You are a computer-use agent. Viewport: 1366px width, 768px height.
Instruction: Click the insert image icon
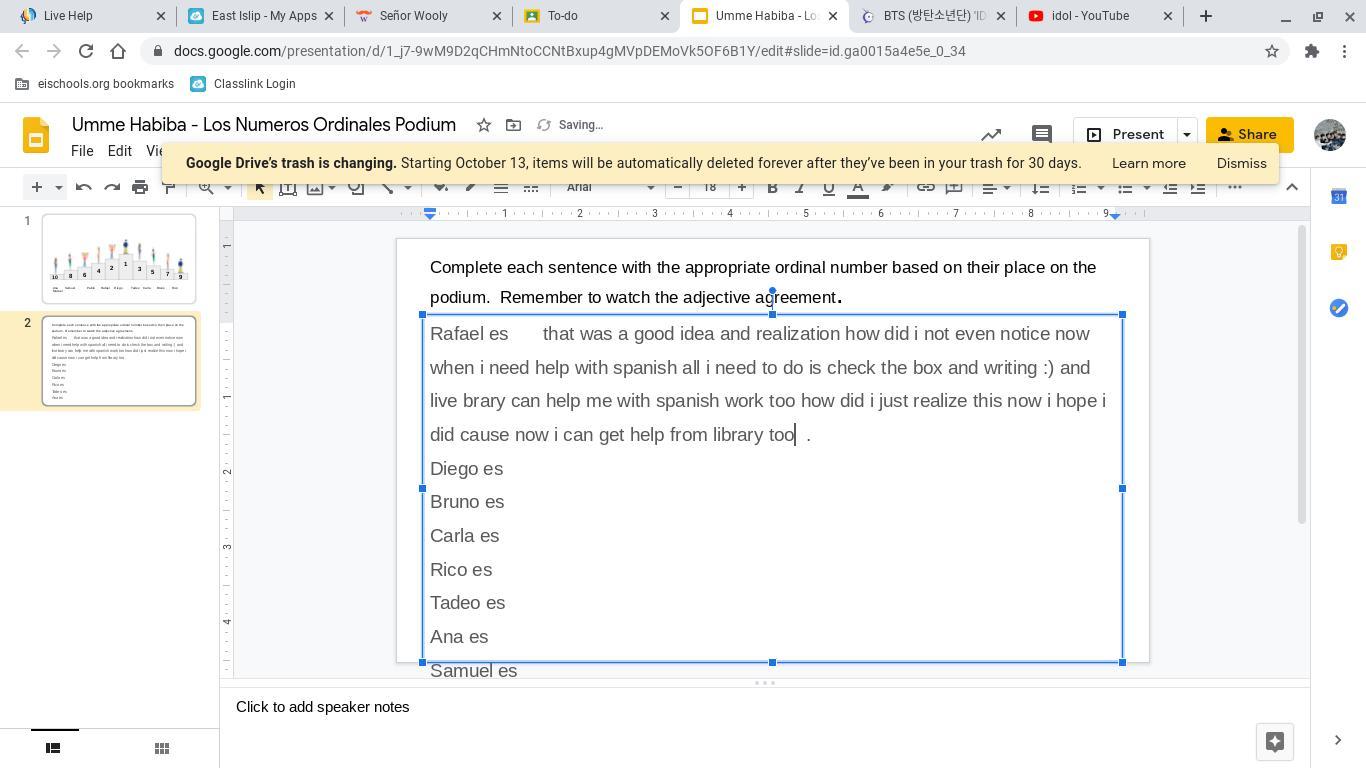pos(315,187)
